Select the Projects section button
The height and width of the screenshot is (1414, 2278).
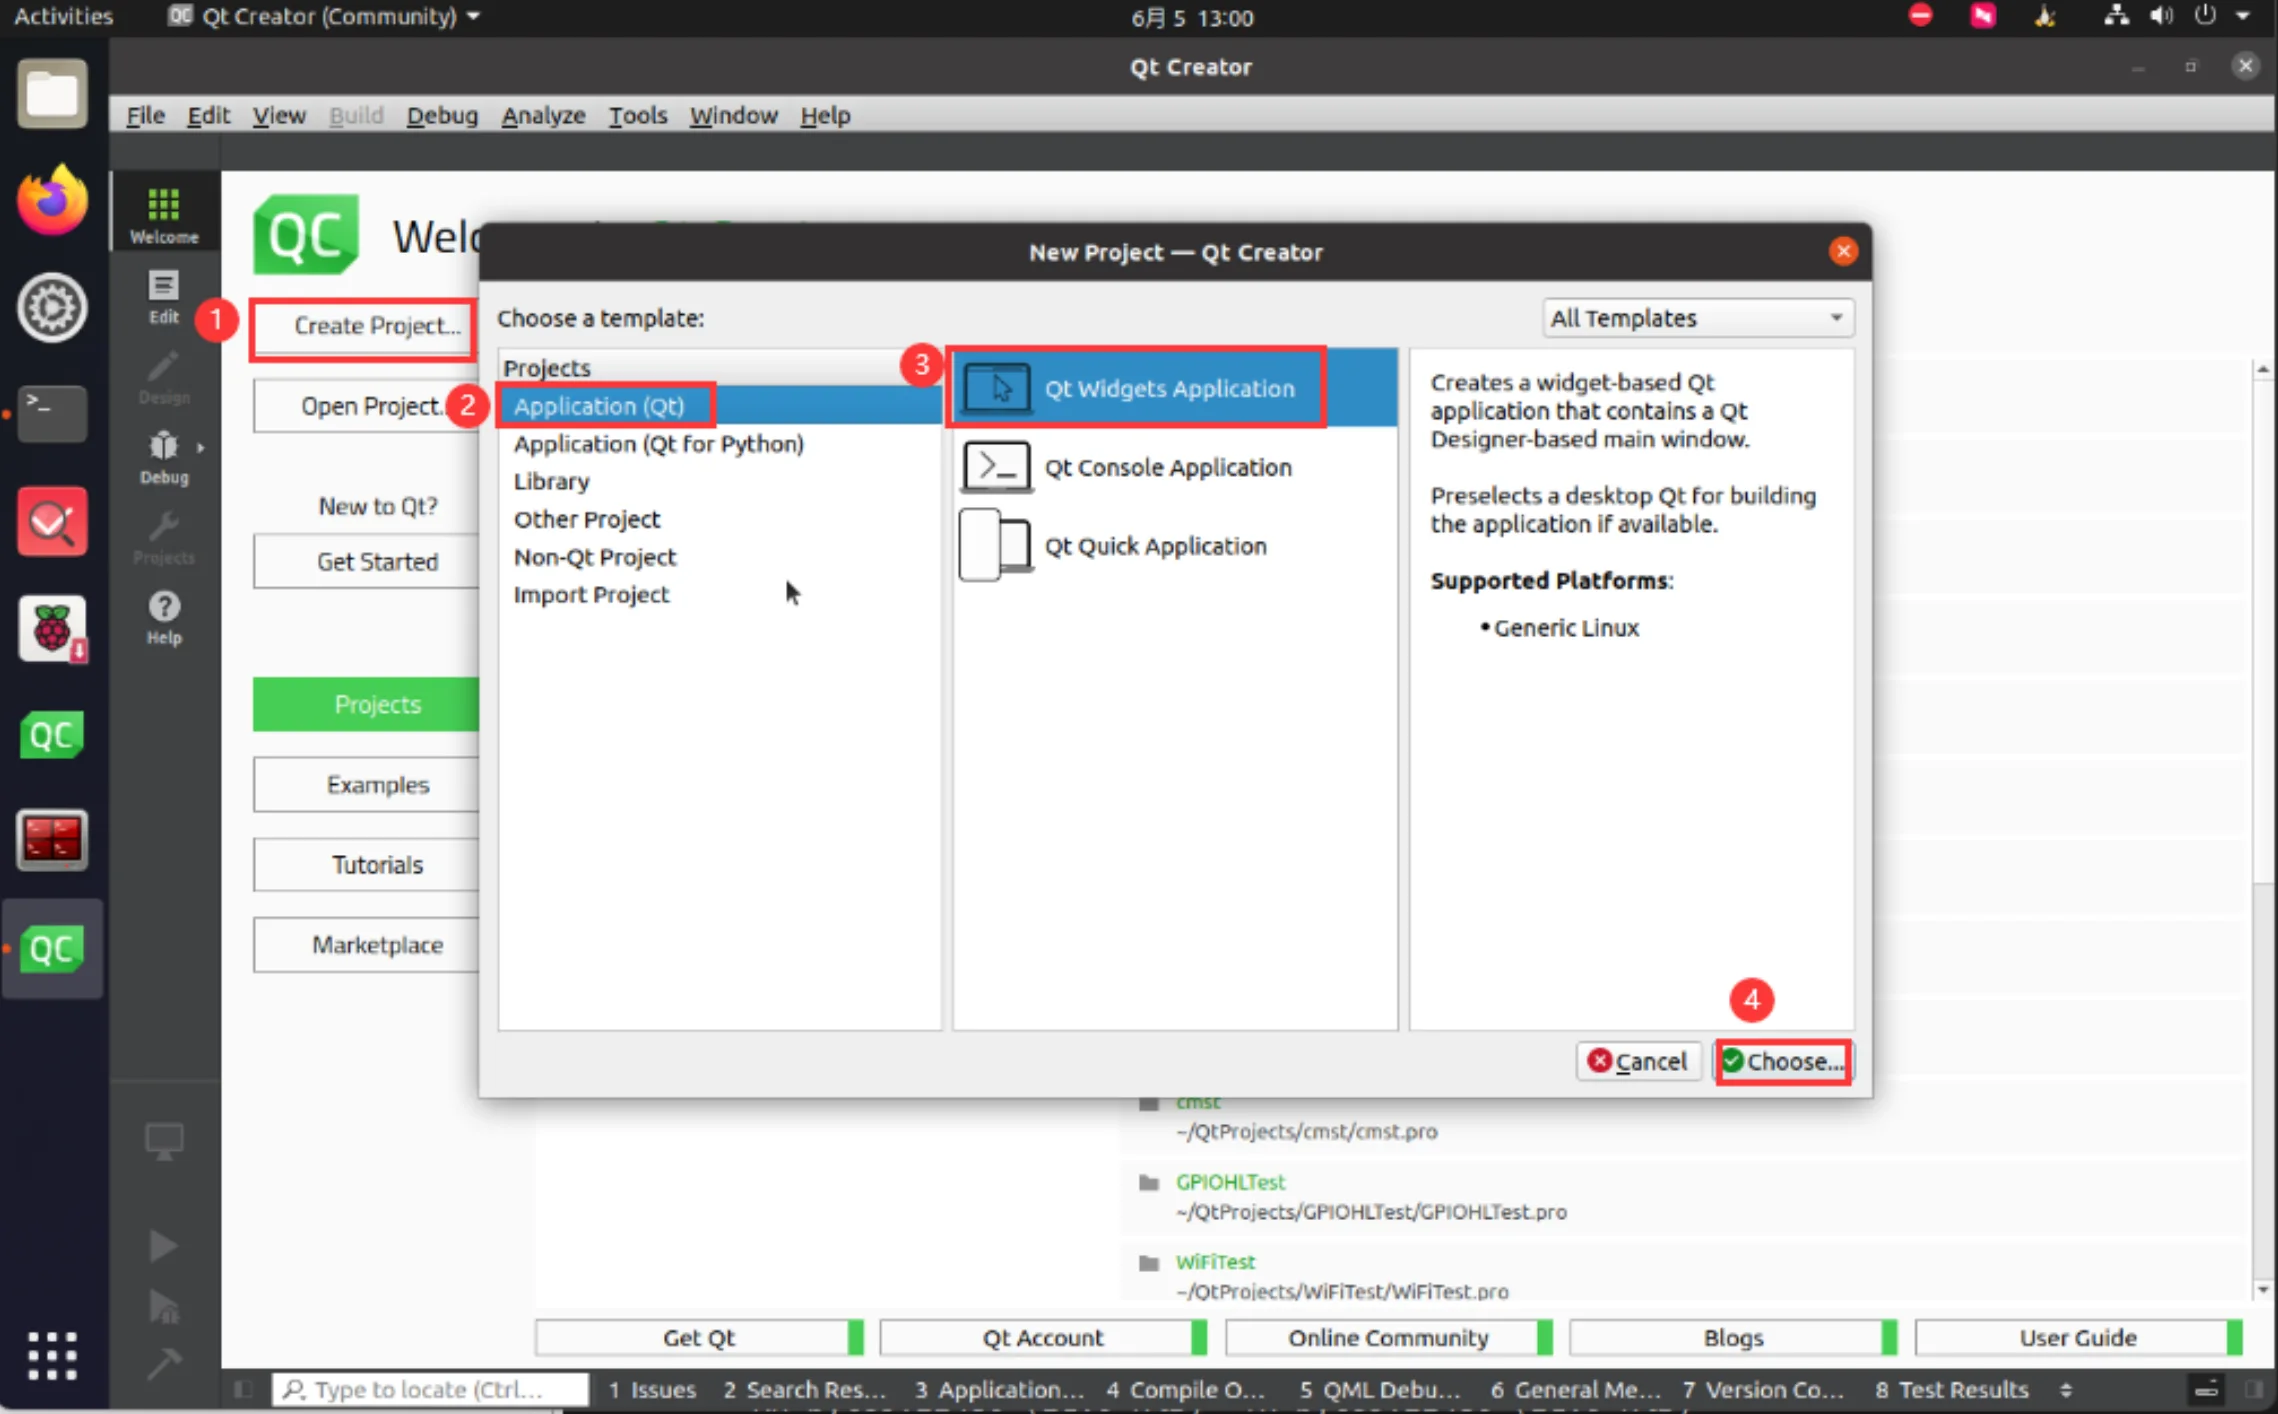click(367, 705)
